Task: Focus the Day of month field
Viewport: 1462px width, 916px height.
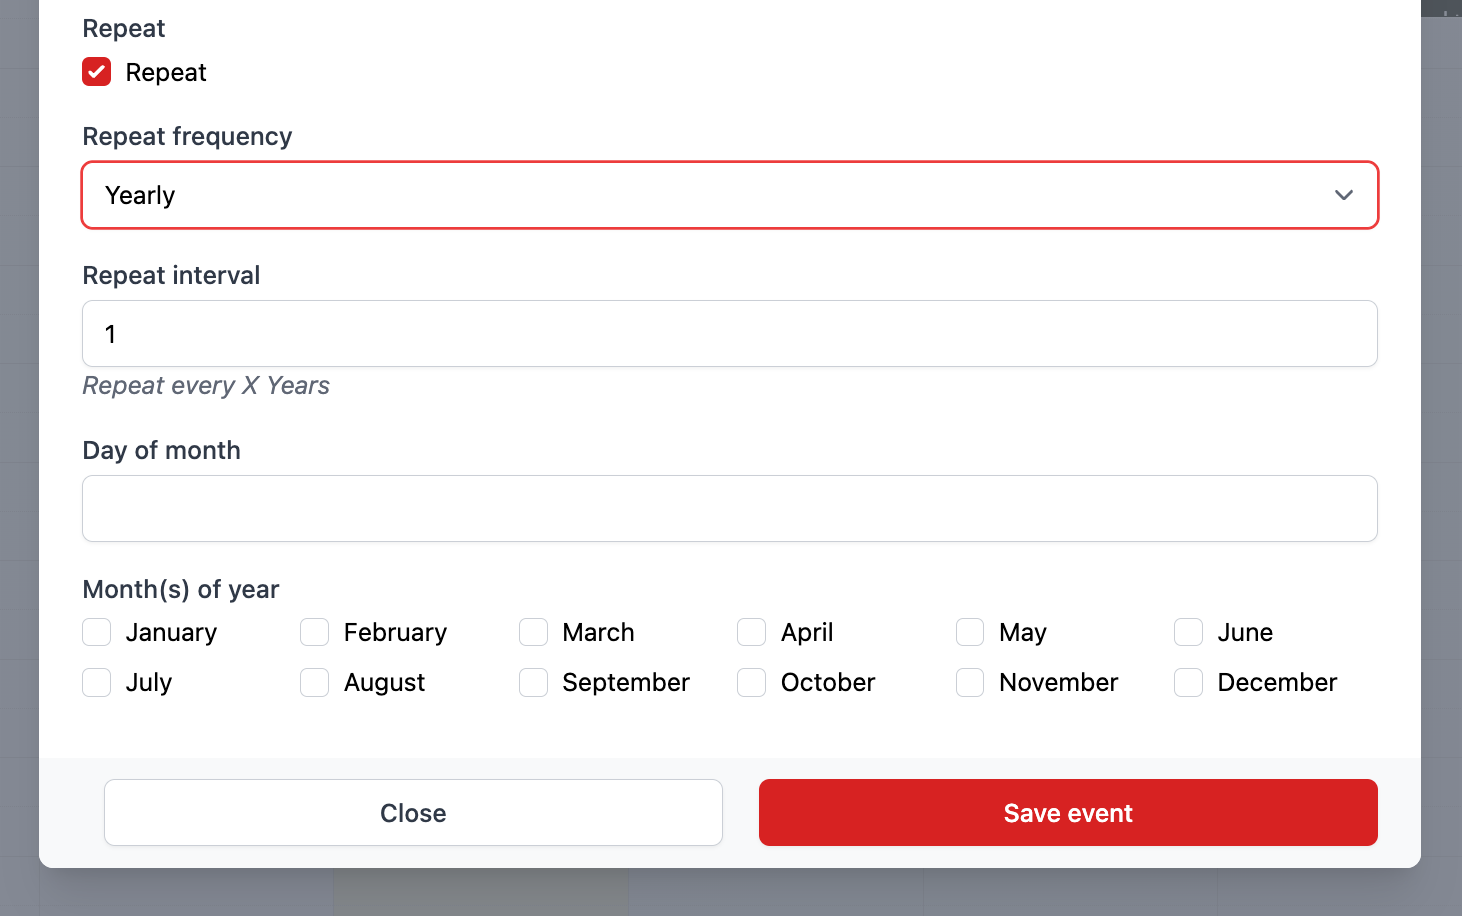Action: (x=729, y=509)
